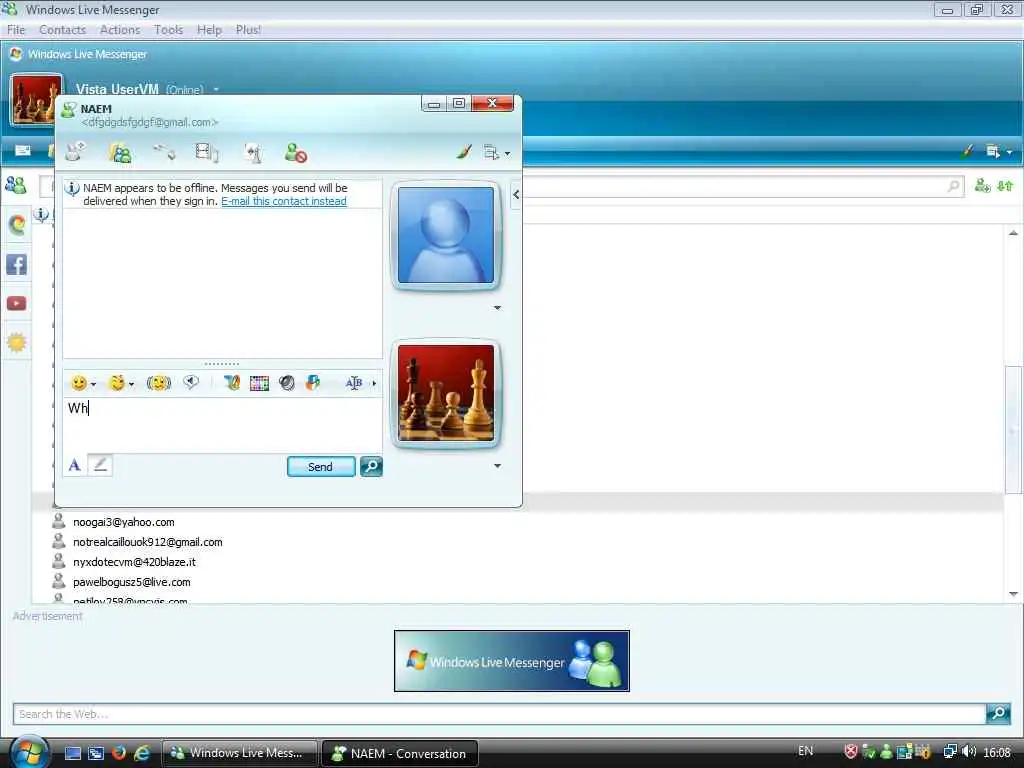Screen dimensions: 1024x768
Task: Expand the chat toolbar overflow arrow
Action: pos(374,383)
